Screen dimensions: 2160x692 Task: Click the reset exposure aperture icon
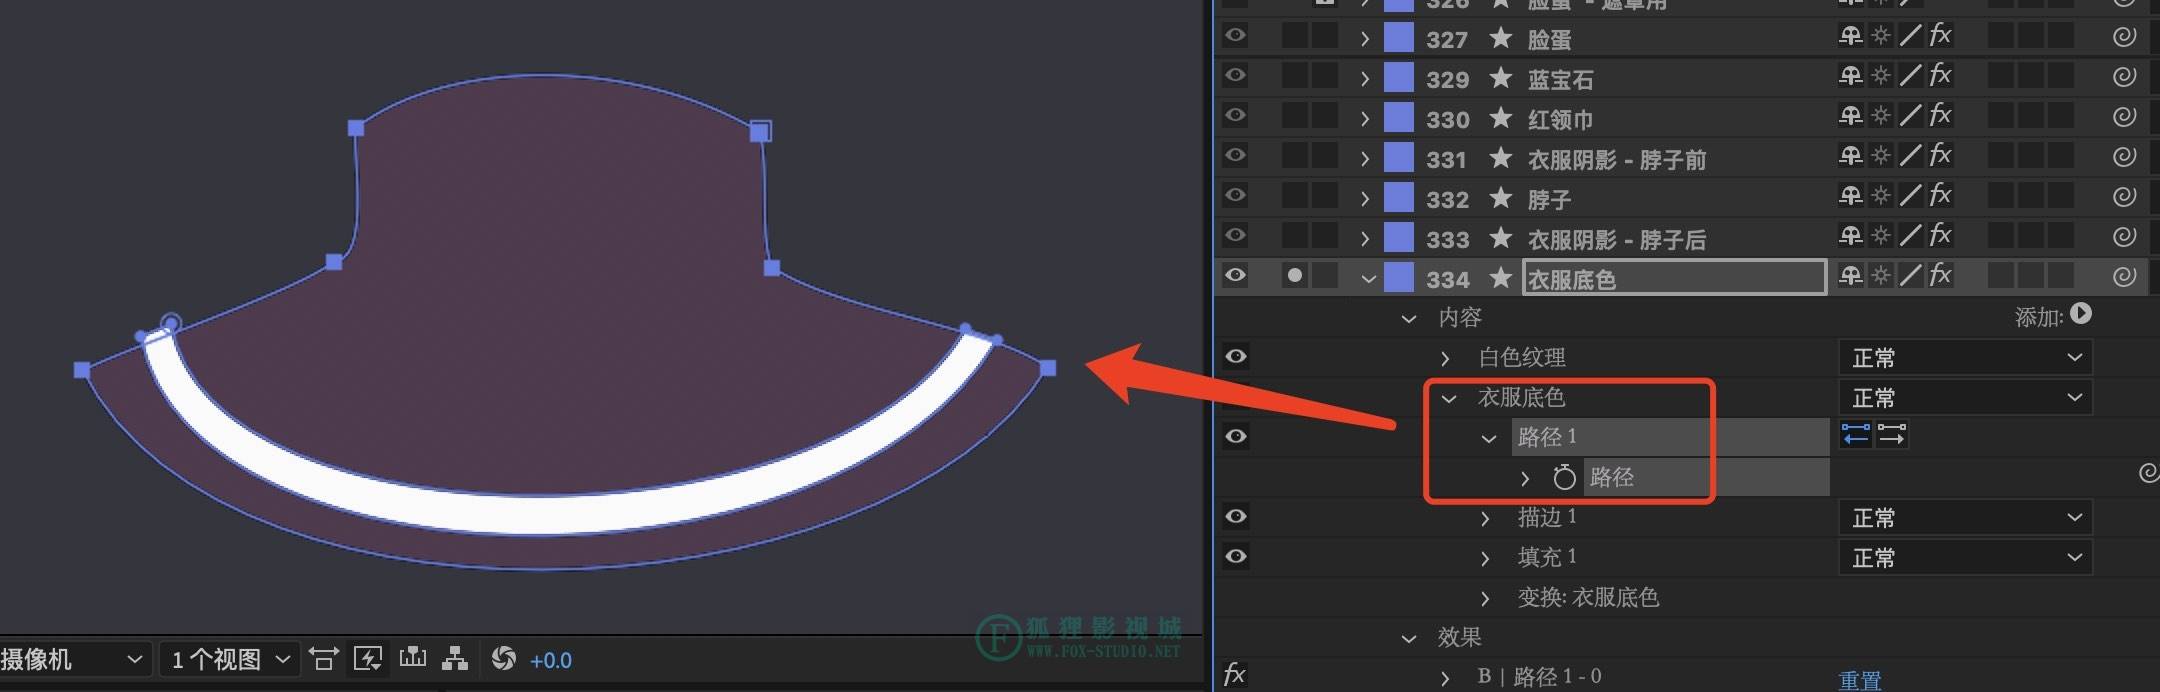point(504,658)
